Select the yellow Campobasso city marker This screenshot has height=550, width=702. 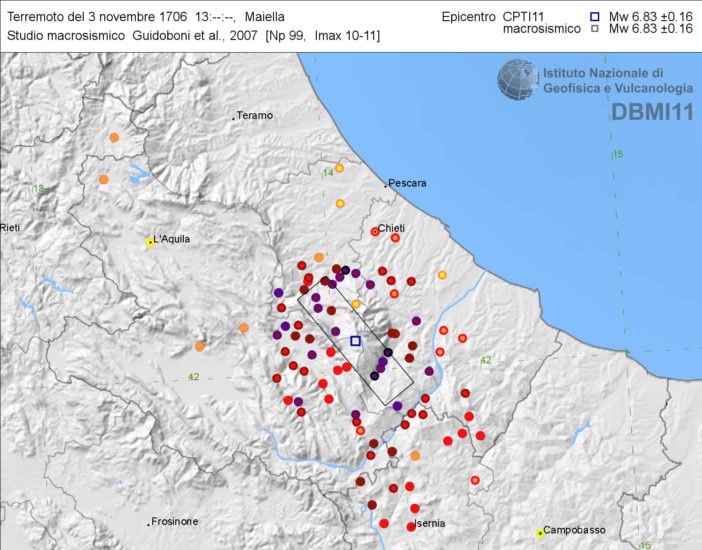point(539,532)
